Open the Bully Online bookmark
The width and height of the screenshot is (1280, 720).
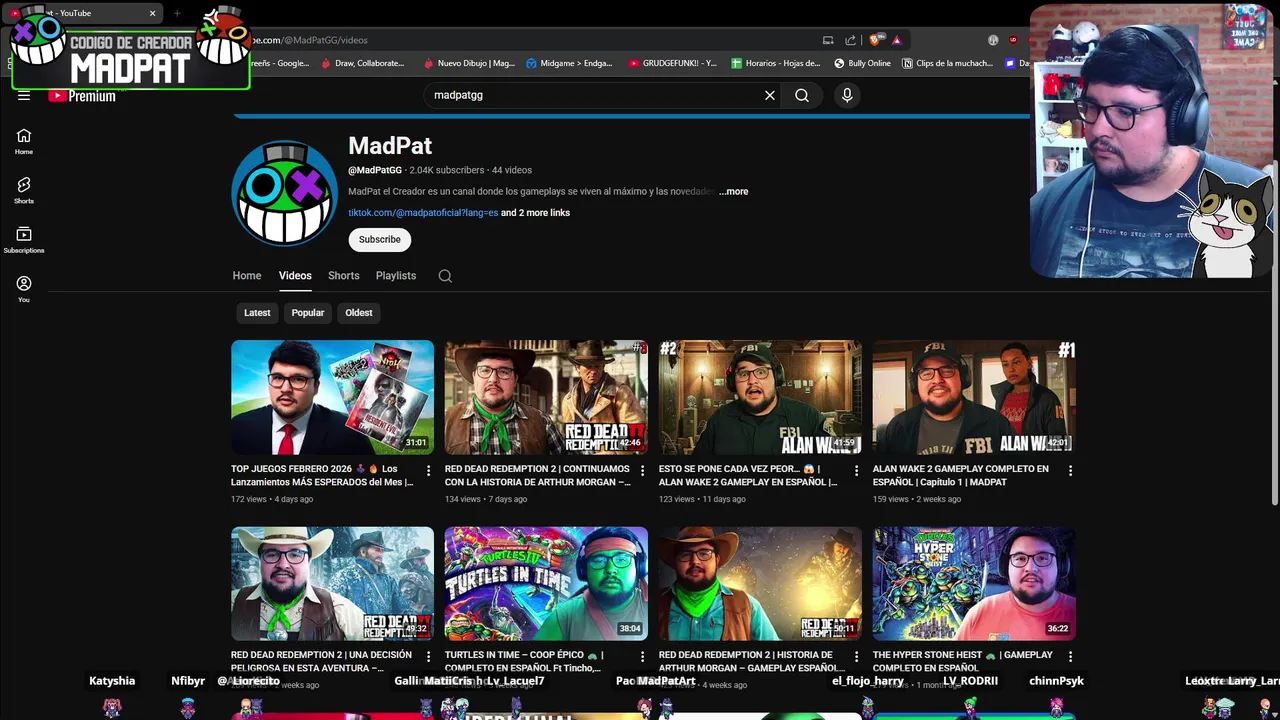tap(862, 63)
